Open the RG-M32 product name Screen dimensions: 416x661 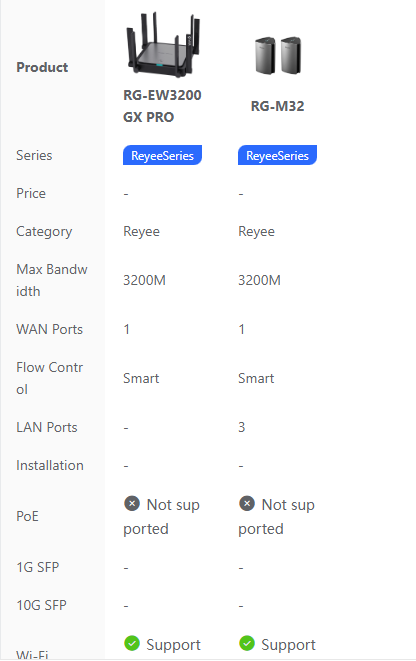coord(277,106)
